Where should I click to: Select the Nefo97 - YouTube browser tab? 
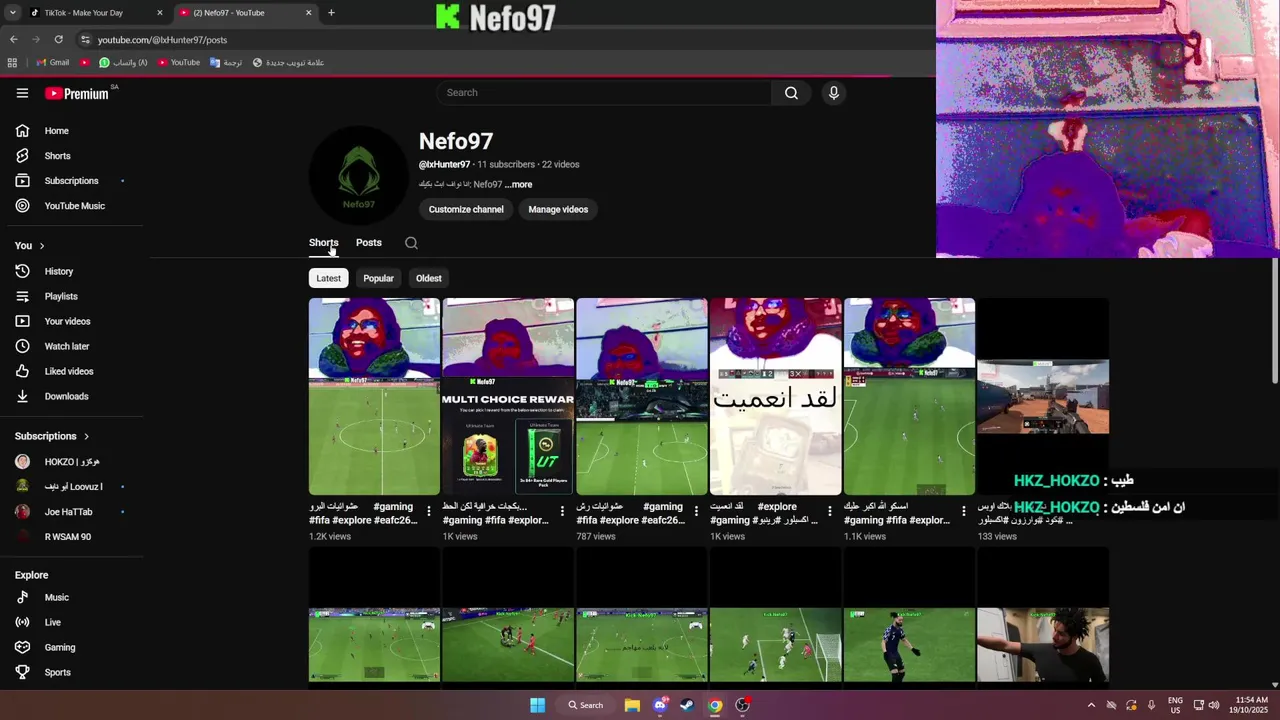(x=245, y=13)
